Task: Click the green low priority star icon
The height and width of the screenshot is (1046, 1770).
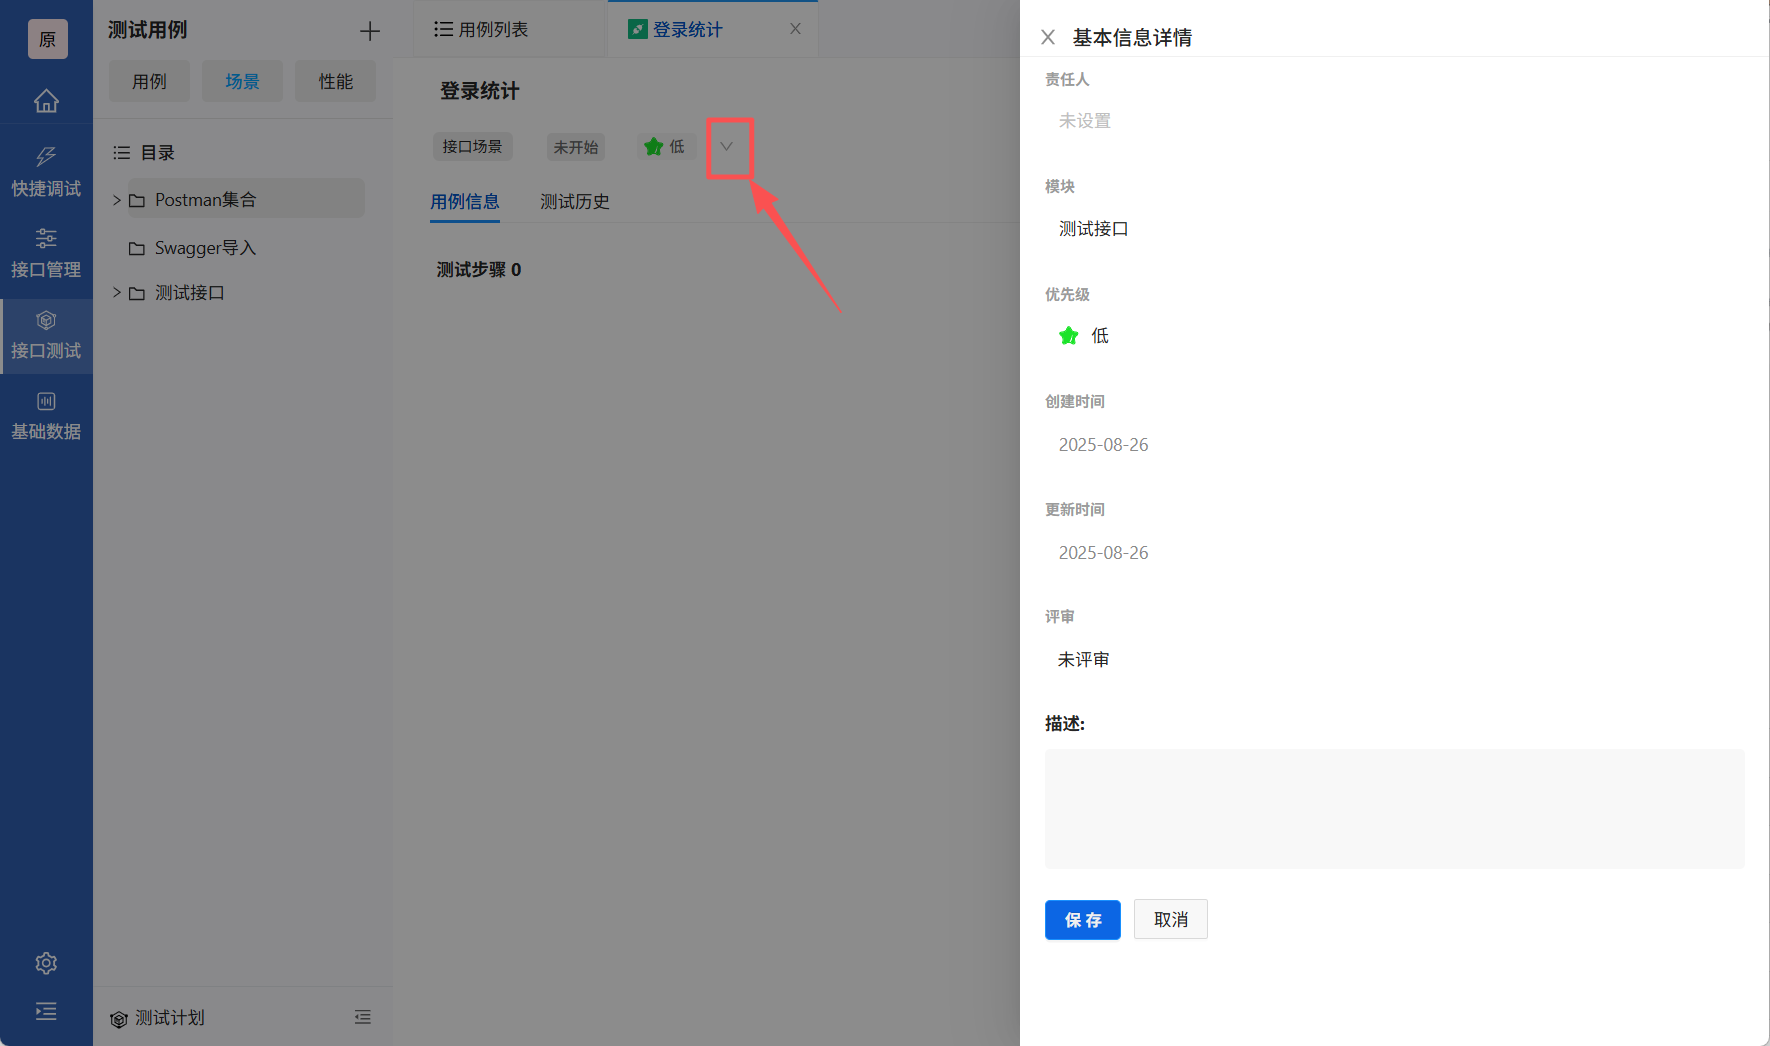Action: click(x=654, y=146)
